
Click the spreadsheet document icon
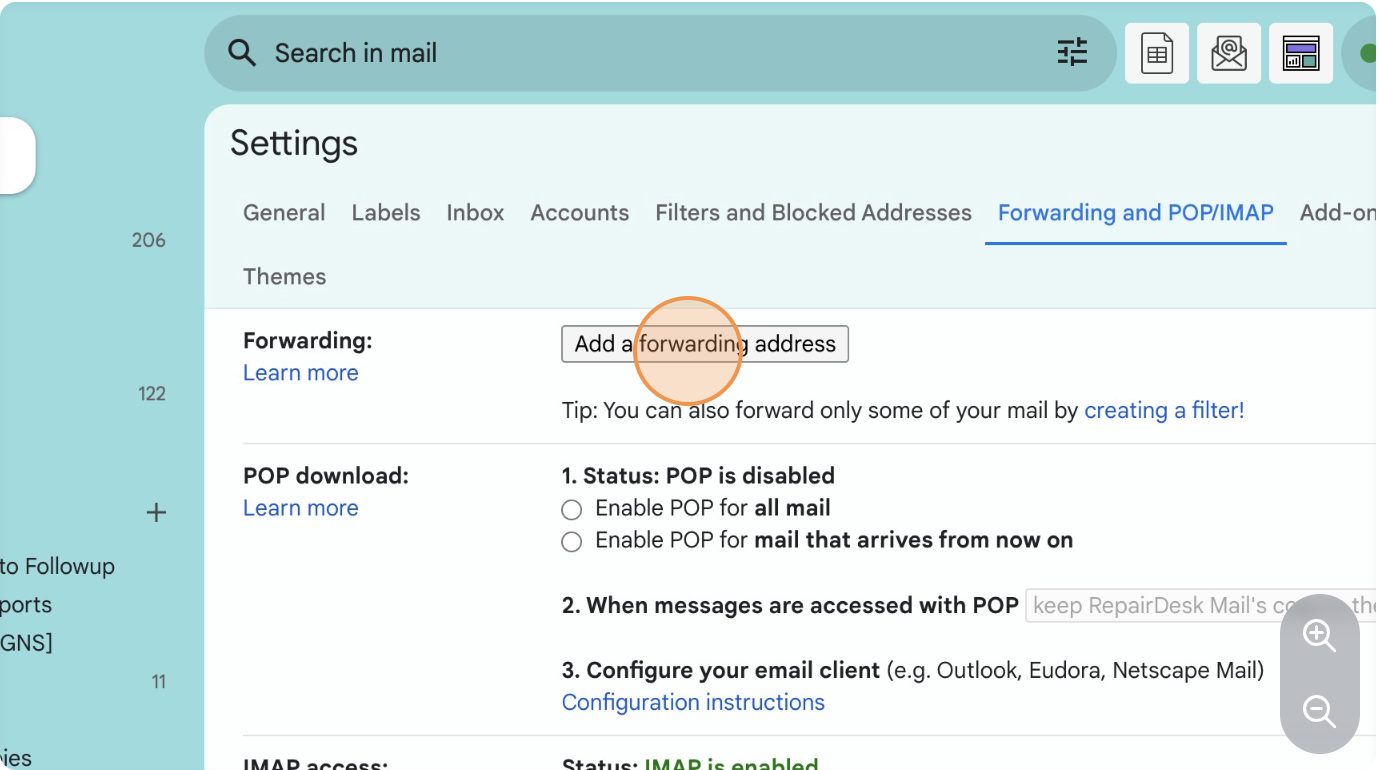1157,53
